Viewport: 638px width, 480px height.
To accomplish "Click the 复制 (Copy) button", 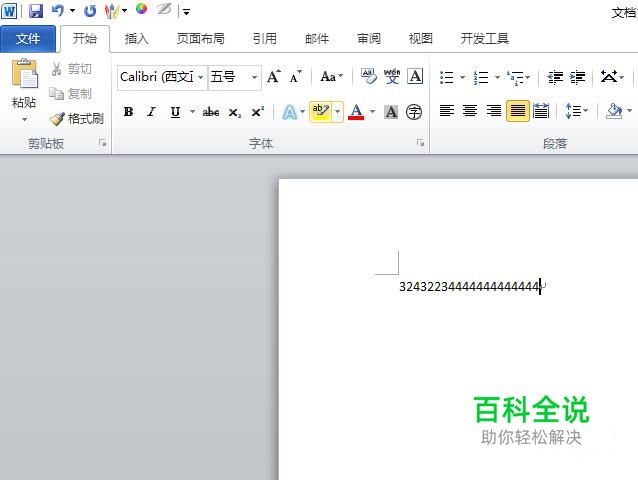I will [x=70, y=94].
